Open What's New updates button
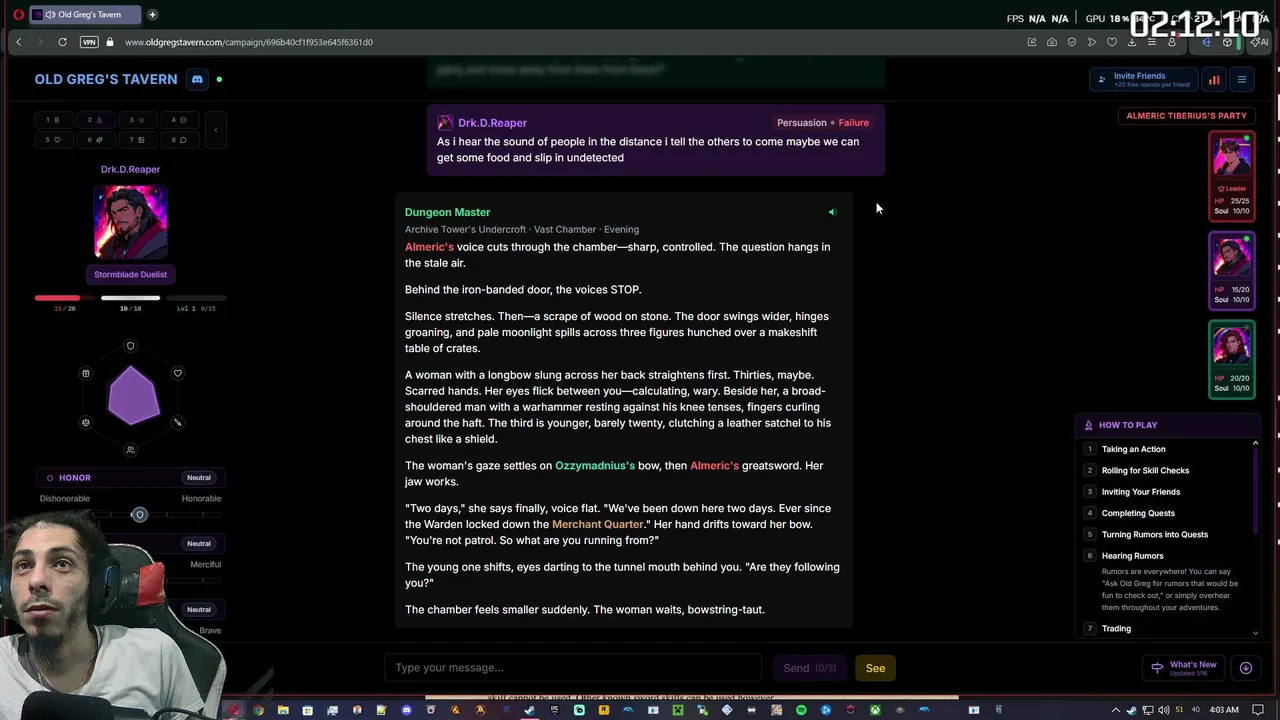This screenshot has height=720, width=1280. click(1184, 668)
